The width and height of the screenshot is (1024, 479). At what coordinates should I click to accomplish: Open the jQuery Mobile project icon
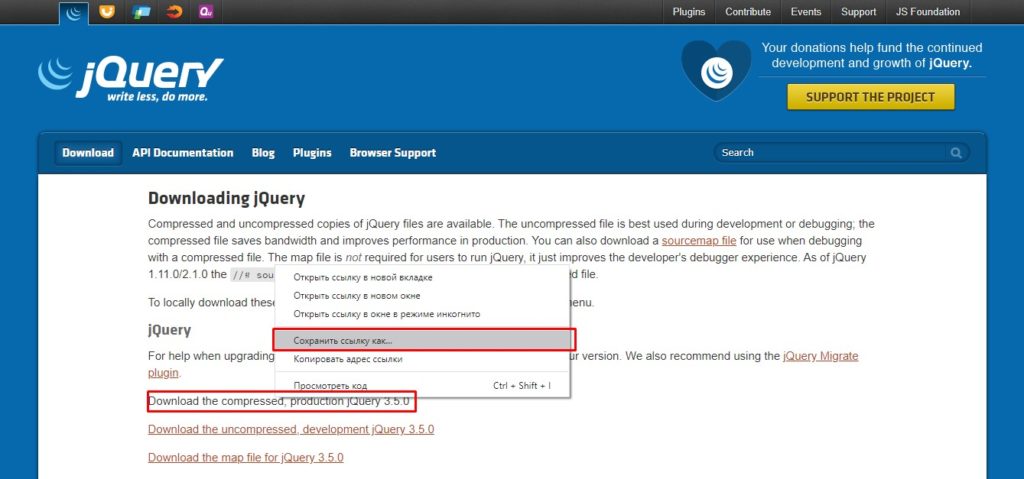140,12
